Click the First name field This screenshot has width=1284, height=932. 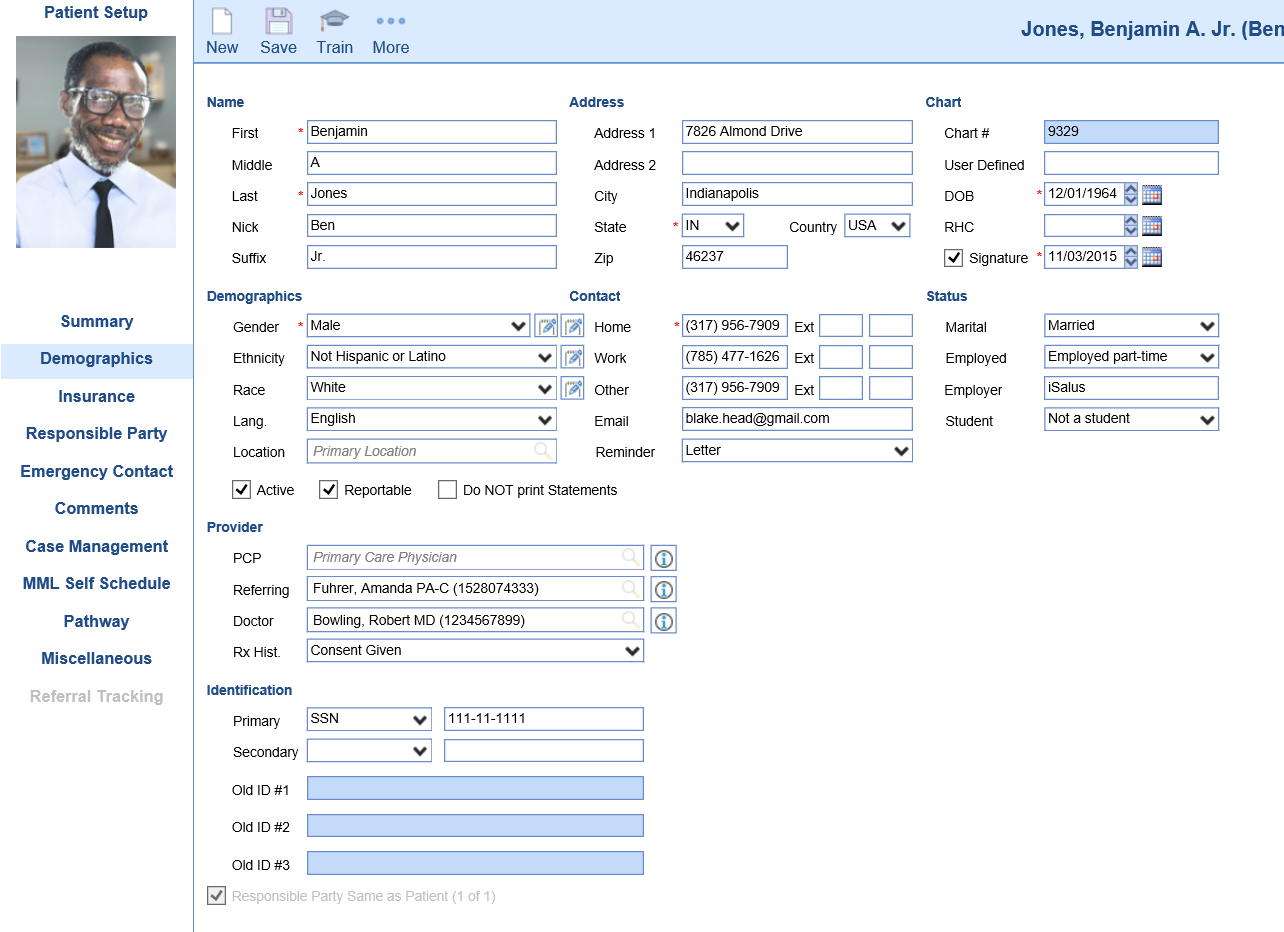point(432,132)
